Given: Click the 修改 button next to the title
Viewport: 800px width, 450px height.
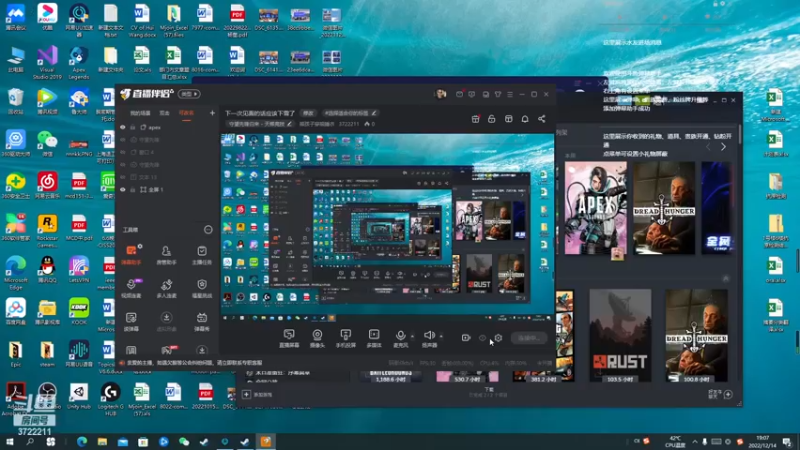Looking at the screenshot, I should [308, 113].
